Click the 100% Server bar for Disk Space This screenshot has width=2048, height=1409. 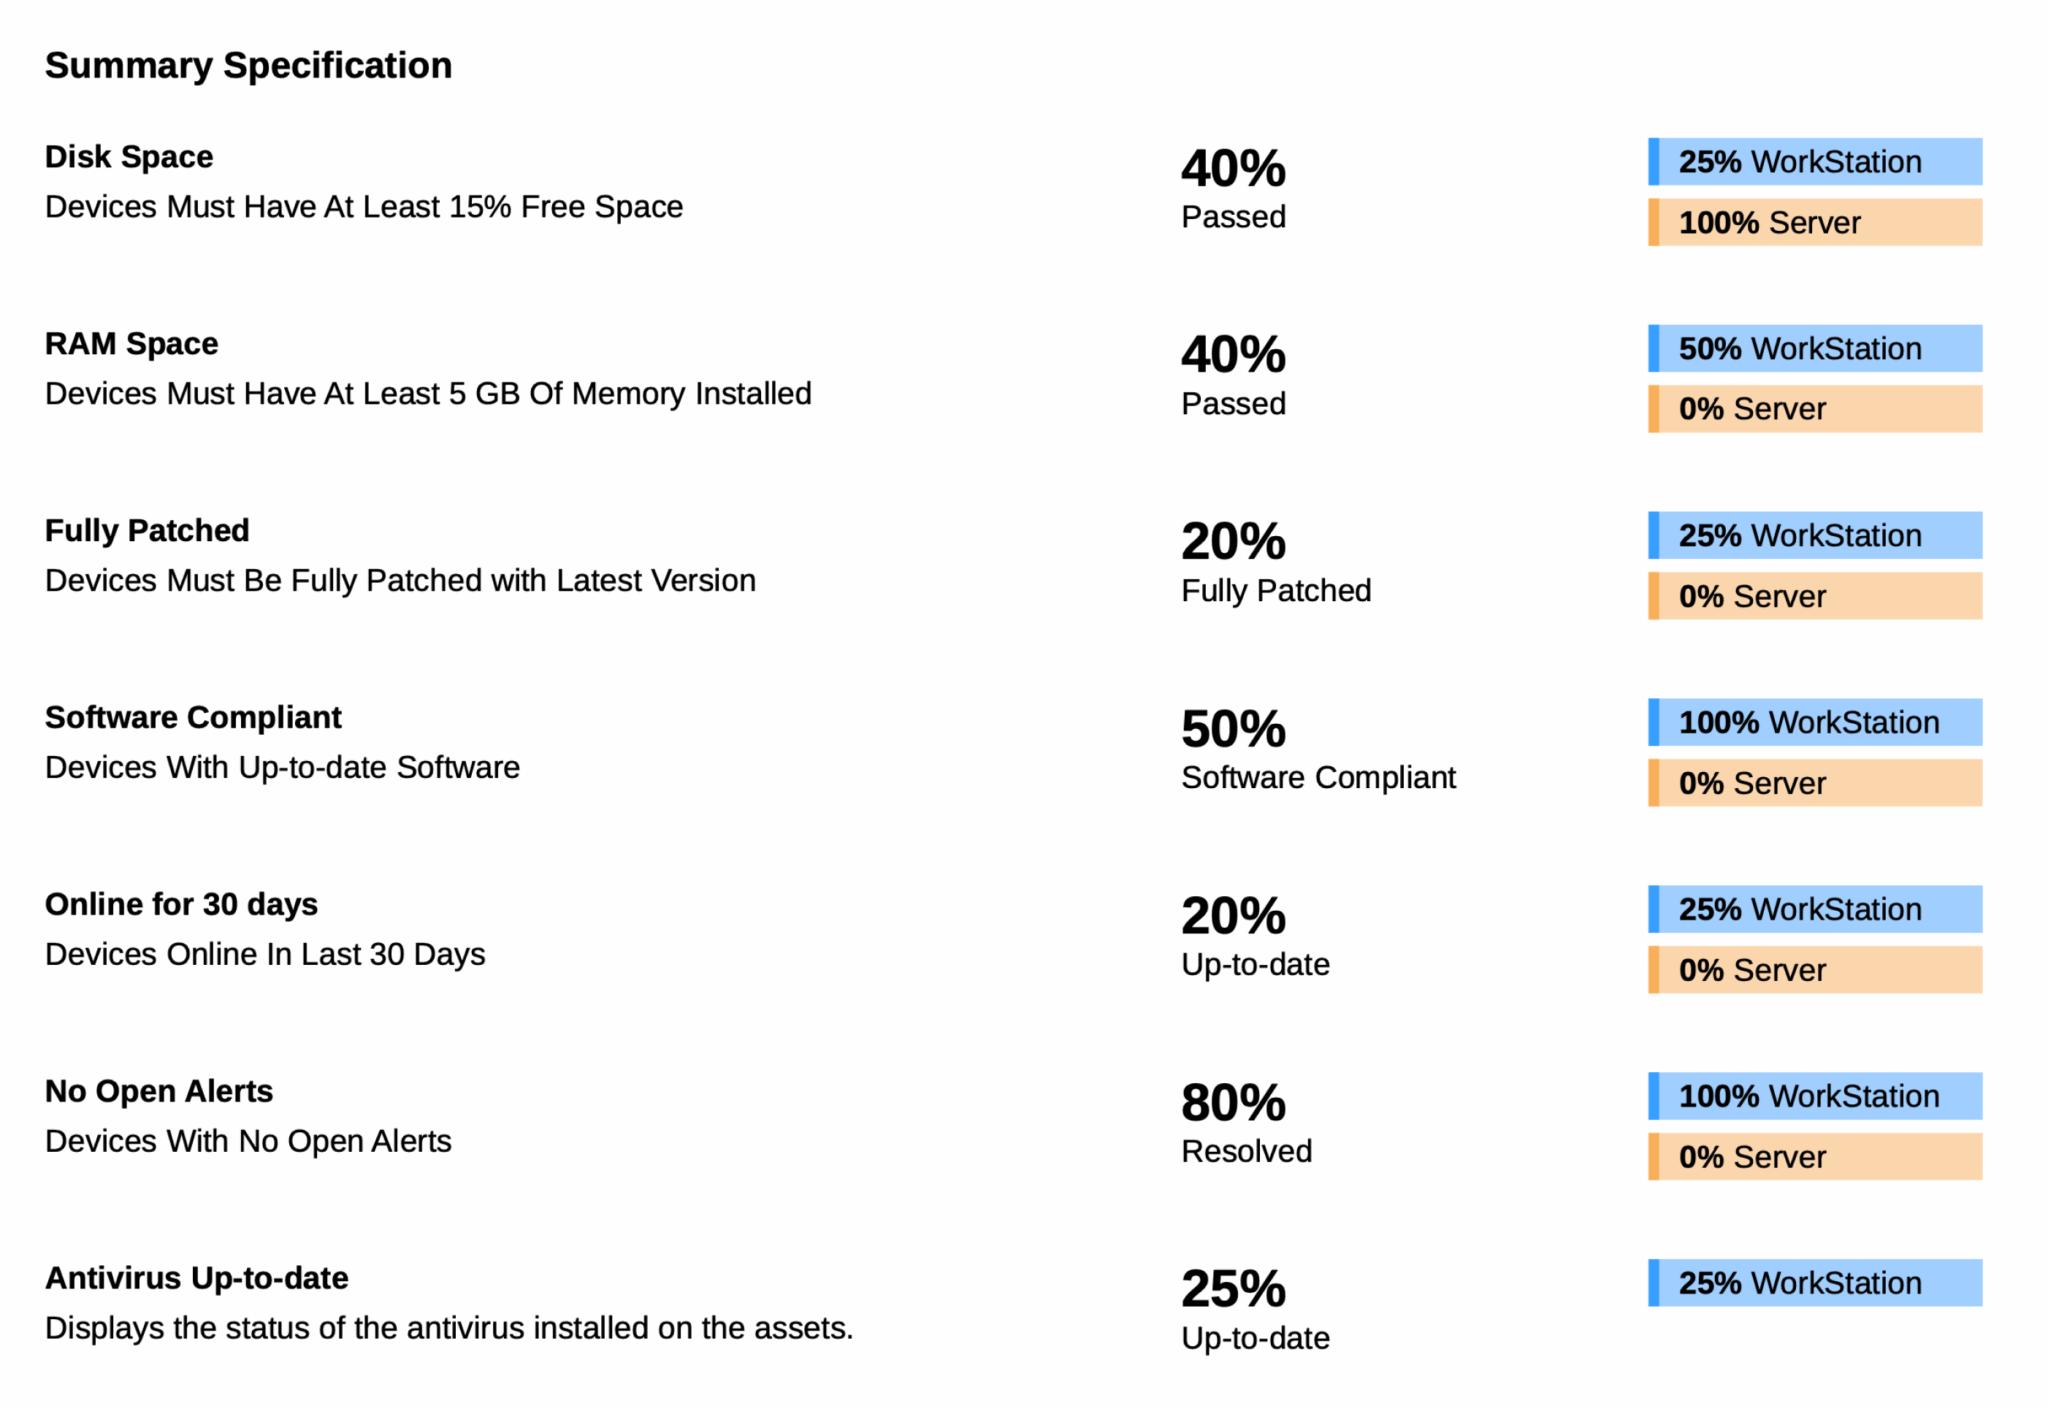(1814, 222)
